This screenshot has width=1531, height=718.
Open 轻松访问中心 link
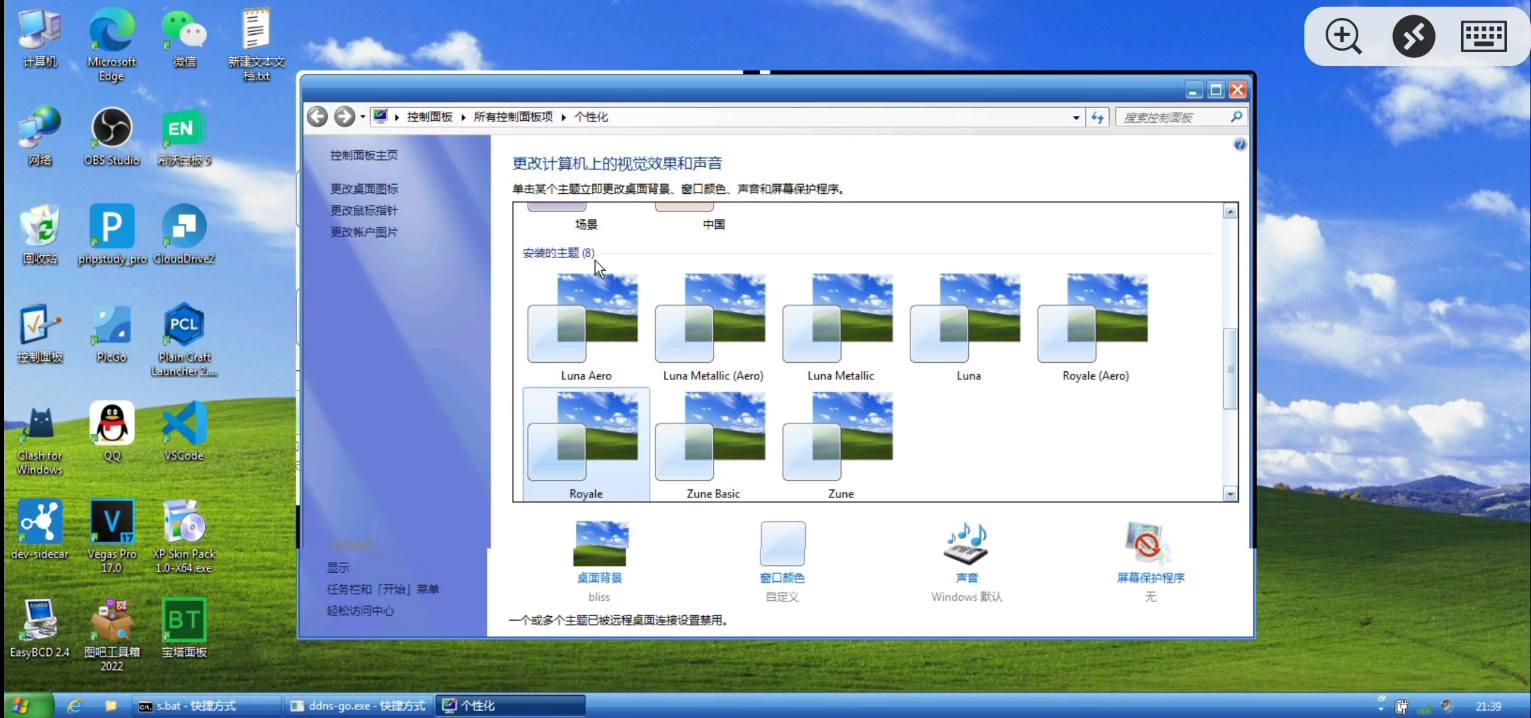point(360,611)
